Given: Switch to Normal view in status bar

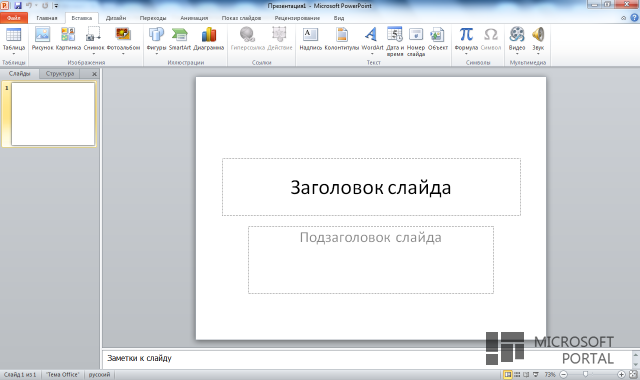Looking at the screenshot, I should click(508, 374).
